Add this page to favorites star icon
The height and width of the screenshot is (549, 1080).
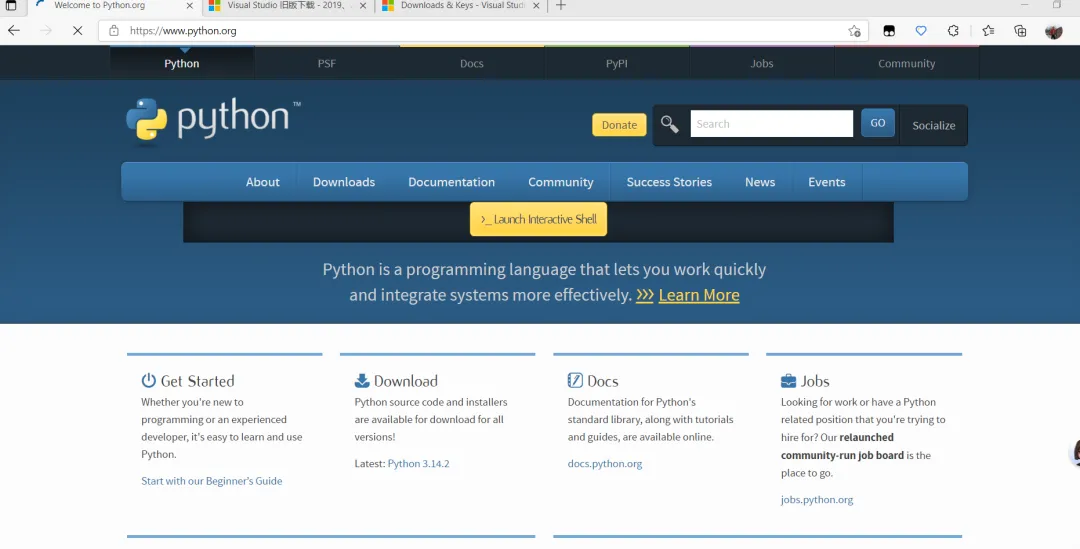point(854,31)
